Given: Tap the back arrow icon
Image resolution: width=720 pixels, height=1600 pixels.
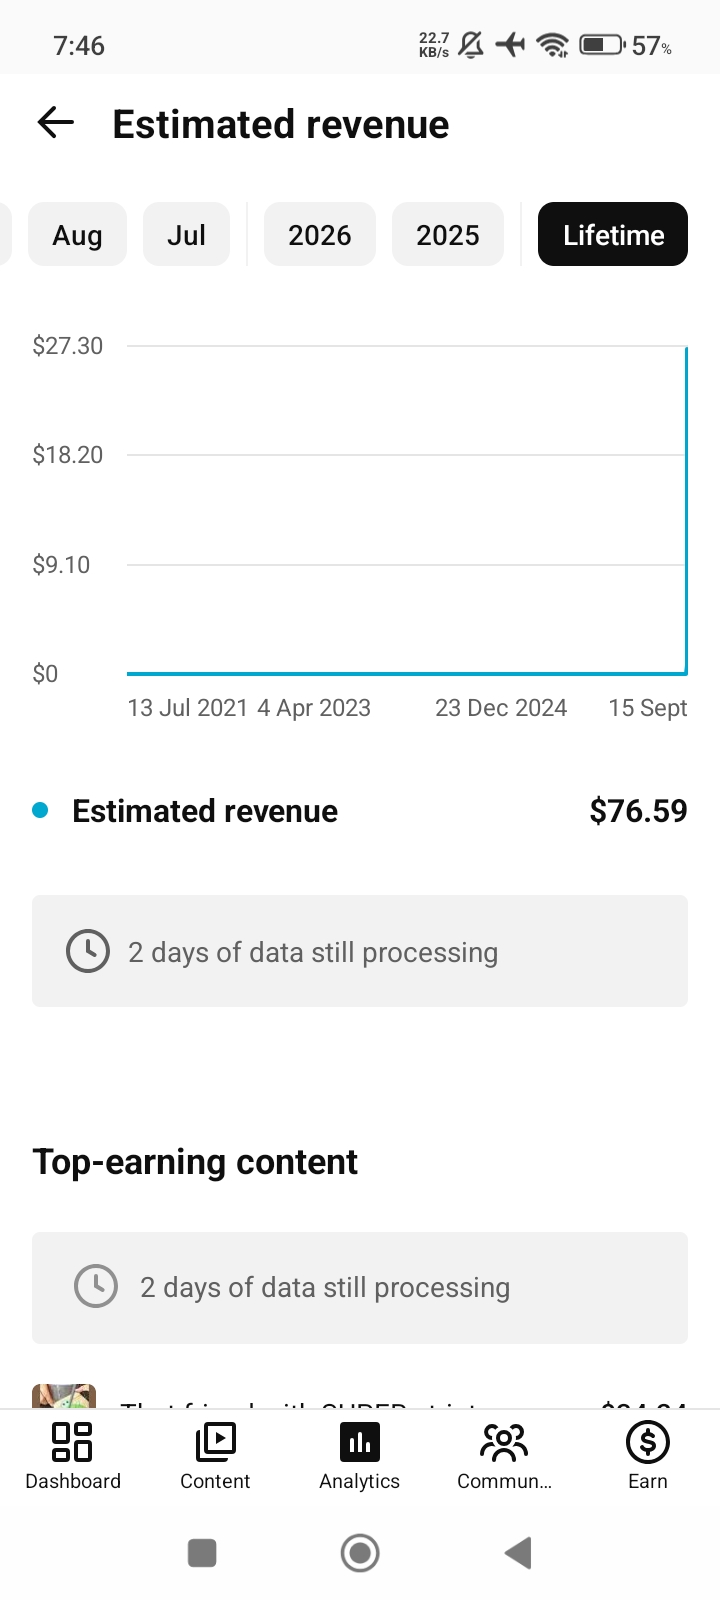Looking at the screenshot, I should (x=56, y=123).
